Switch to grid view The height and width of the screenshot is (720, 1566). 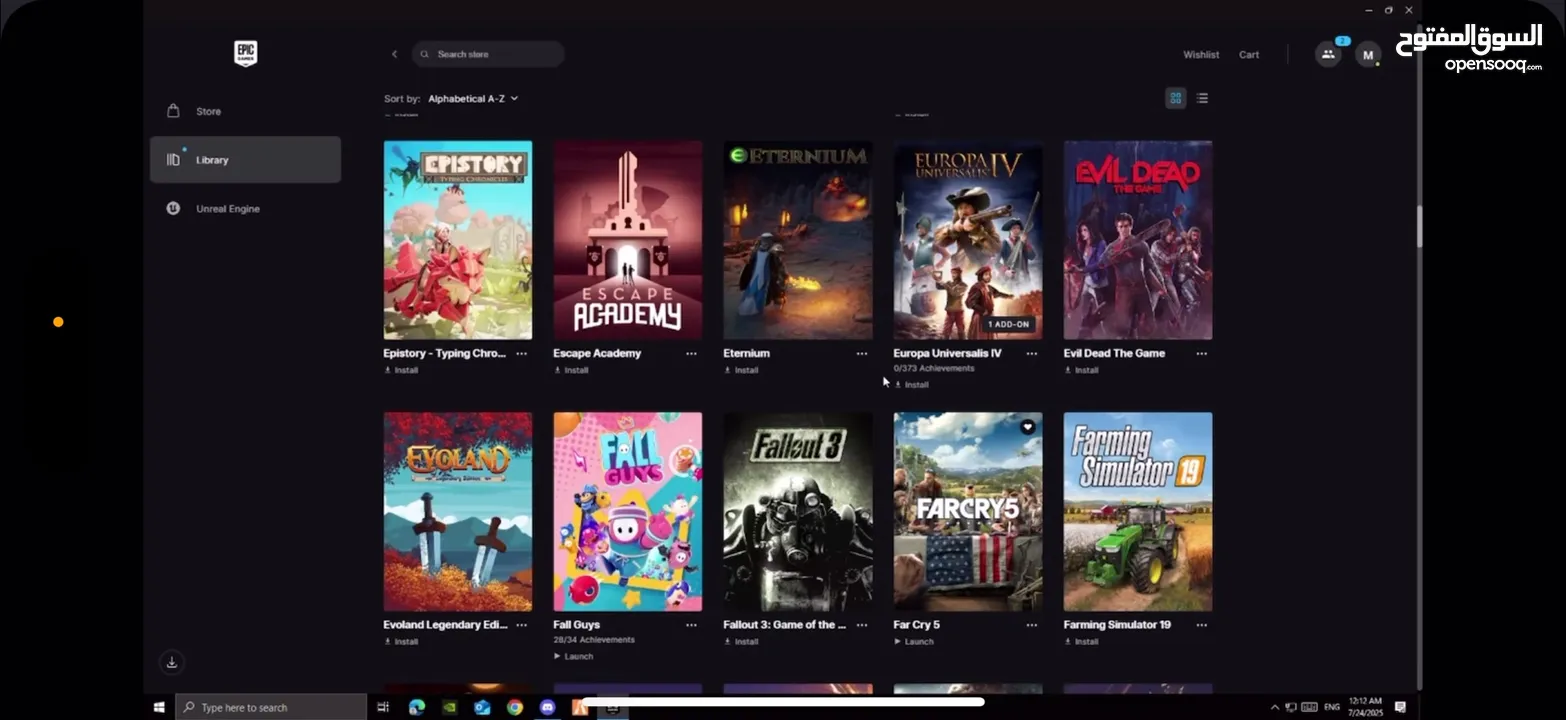[x=1176, y=98]
